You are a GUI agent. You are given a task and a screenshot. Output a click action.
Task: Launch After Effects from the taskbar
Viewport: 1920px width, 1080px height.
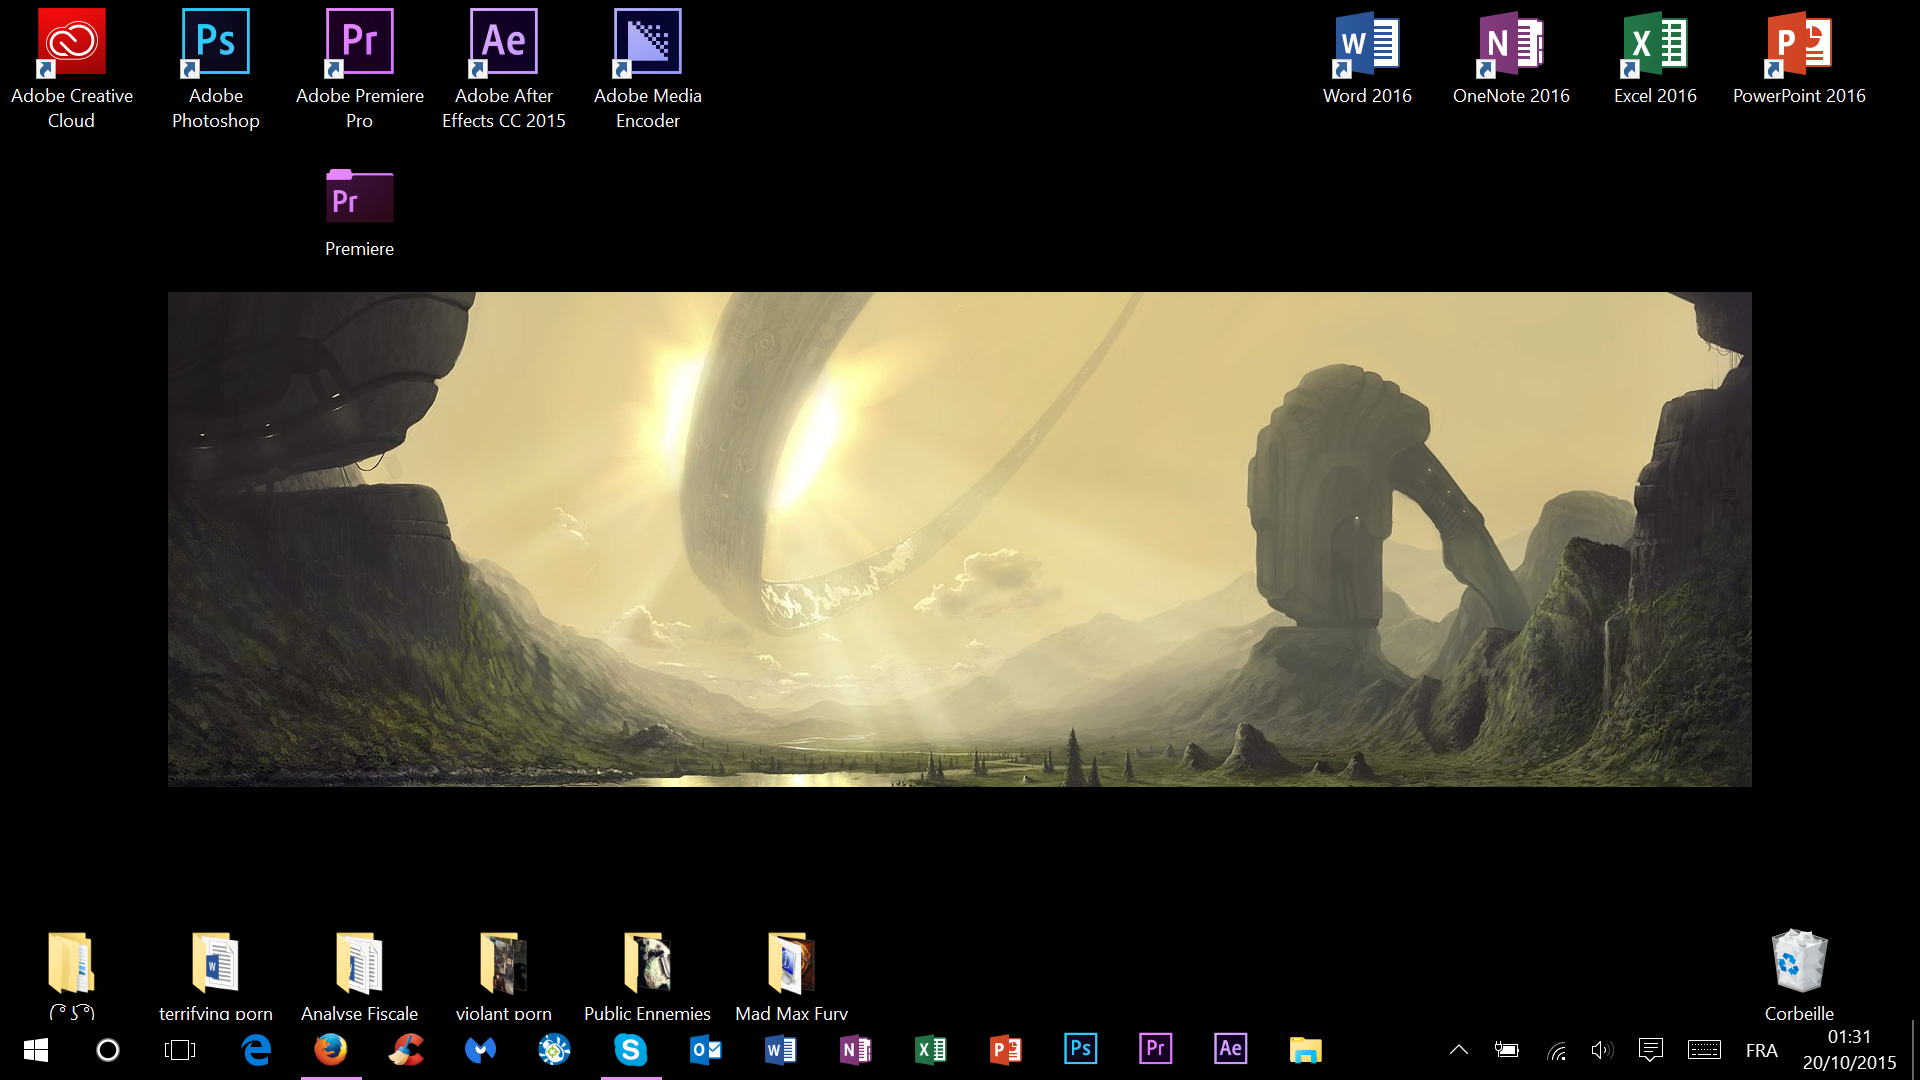point(1231,1050)
